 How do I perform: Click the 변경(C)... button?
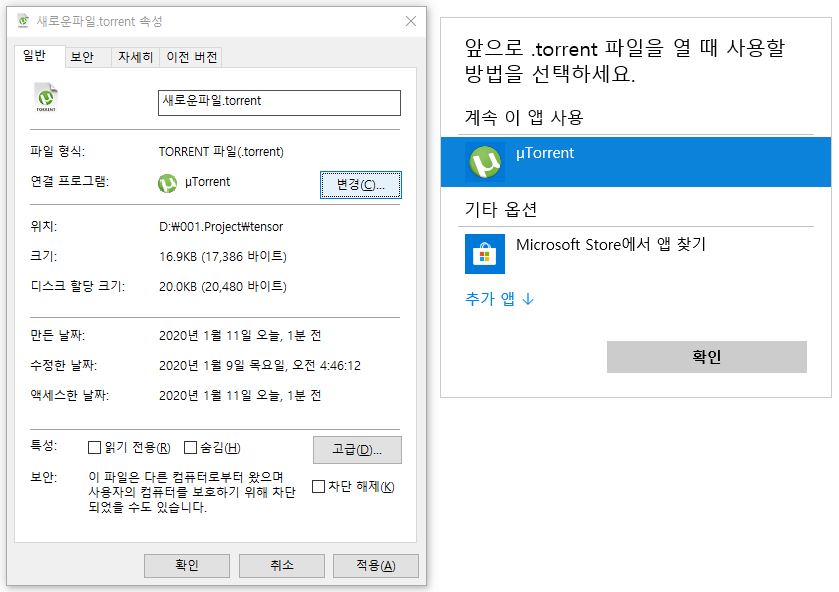coord(361,185)
